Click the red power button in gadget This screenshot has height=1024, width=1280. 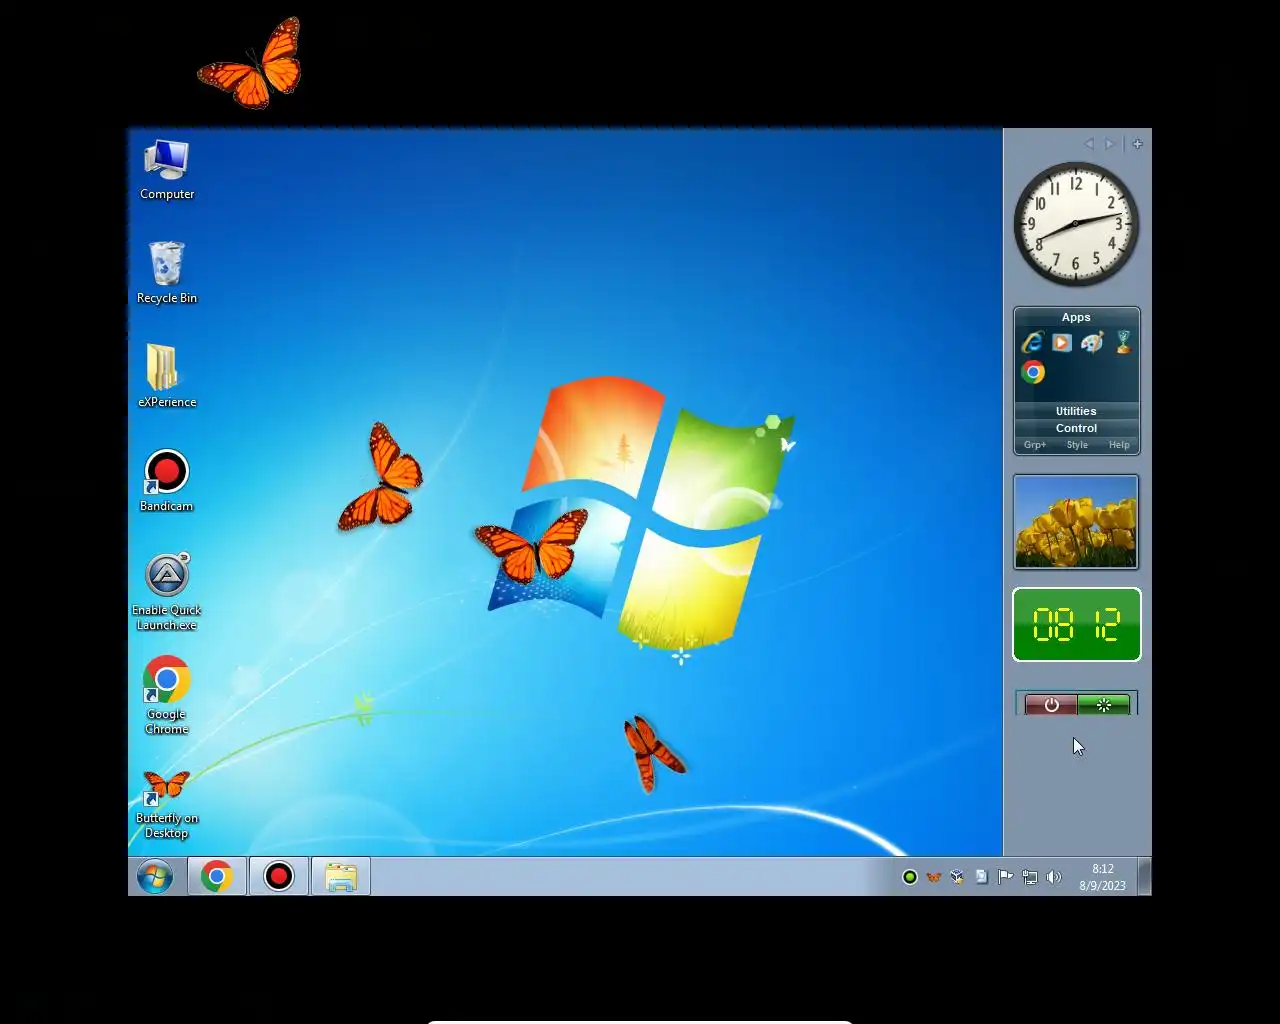point(1051,705)
